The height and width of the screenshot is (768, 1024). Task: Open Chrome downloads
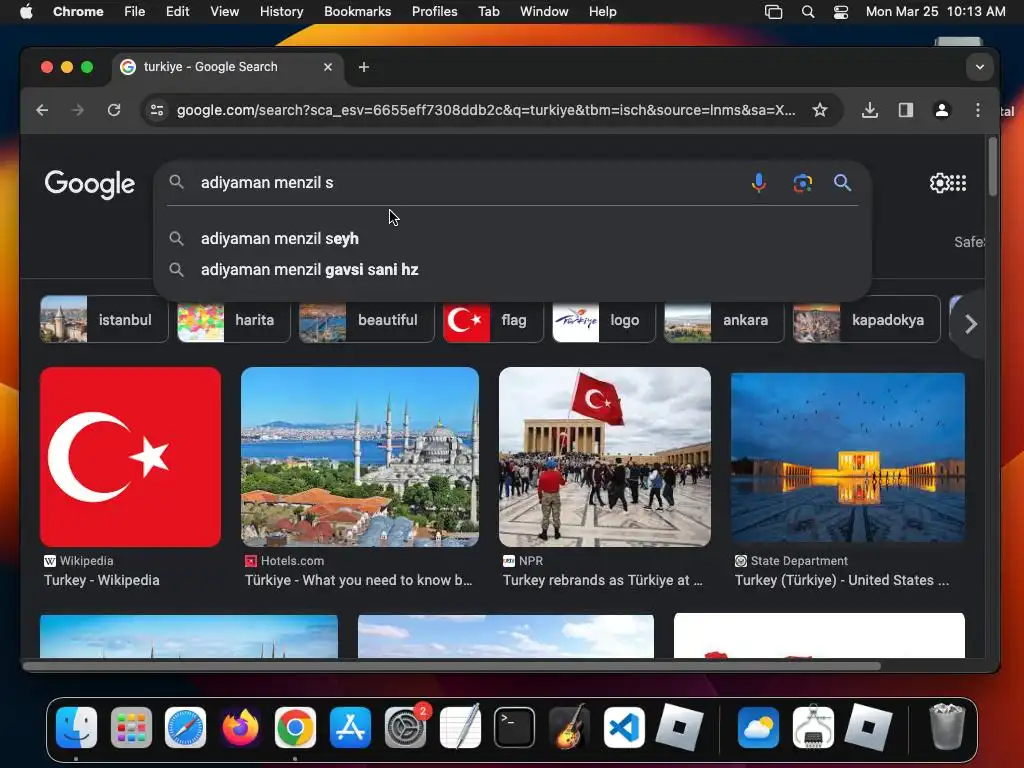[869, 110]
